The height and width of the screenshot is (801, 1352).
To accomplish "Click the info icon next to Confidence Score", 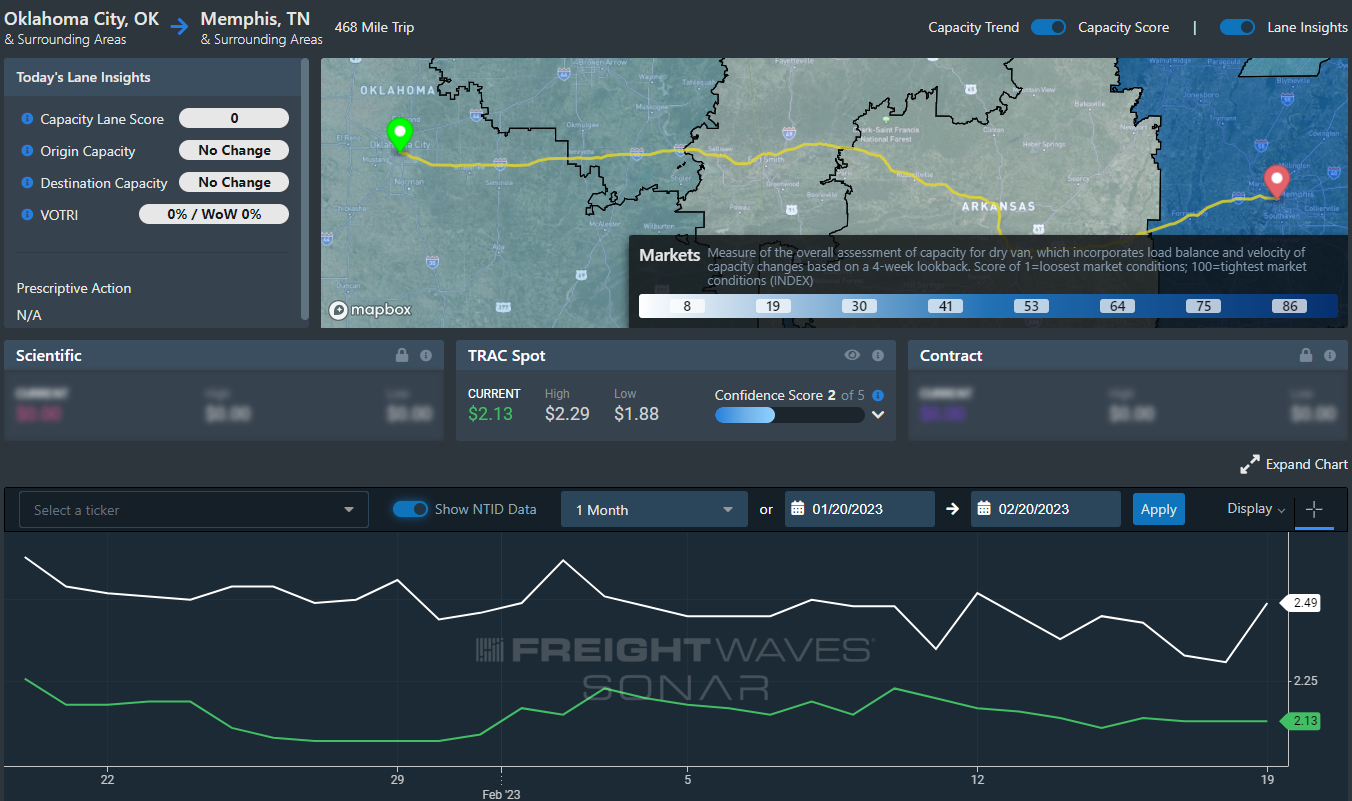I will tap(878, 395).
